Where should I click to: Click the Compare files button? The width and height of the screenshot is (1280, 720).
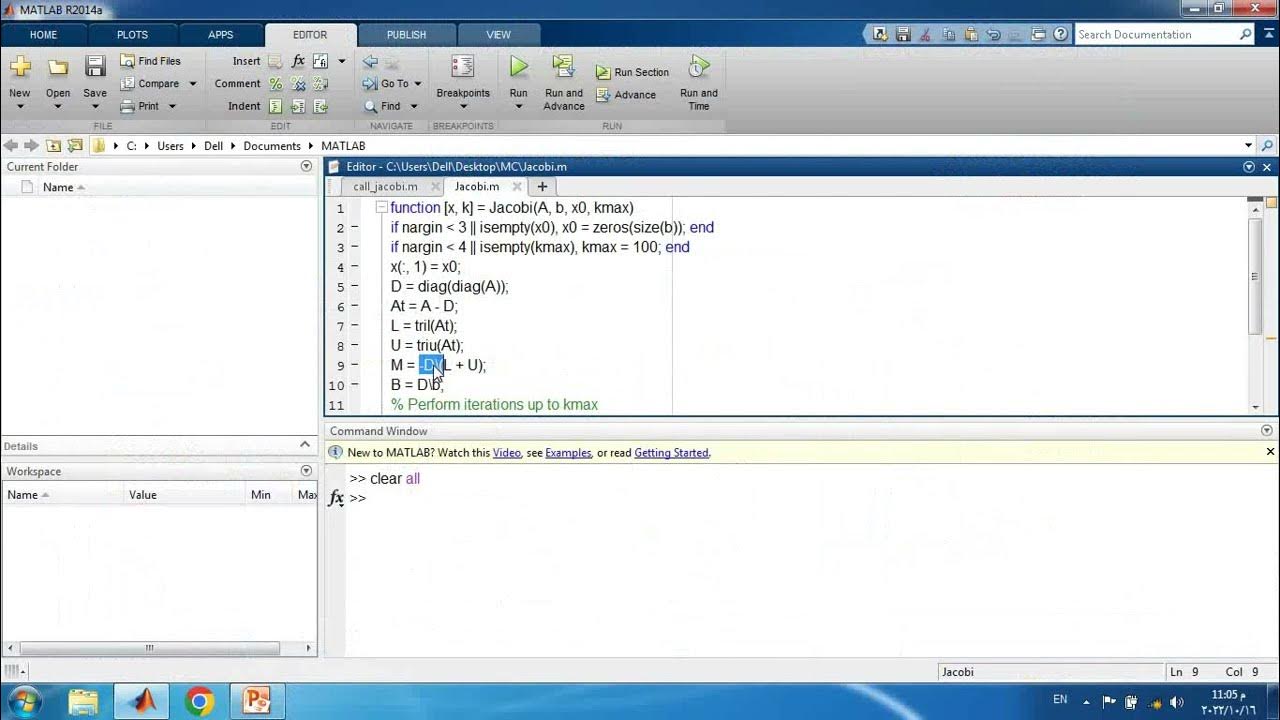[x=150, y=84]
